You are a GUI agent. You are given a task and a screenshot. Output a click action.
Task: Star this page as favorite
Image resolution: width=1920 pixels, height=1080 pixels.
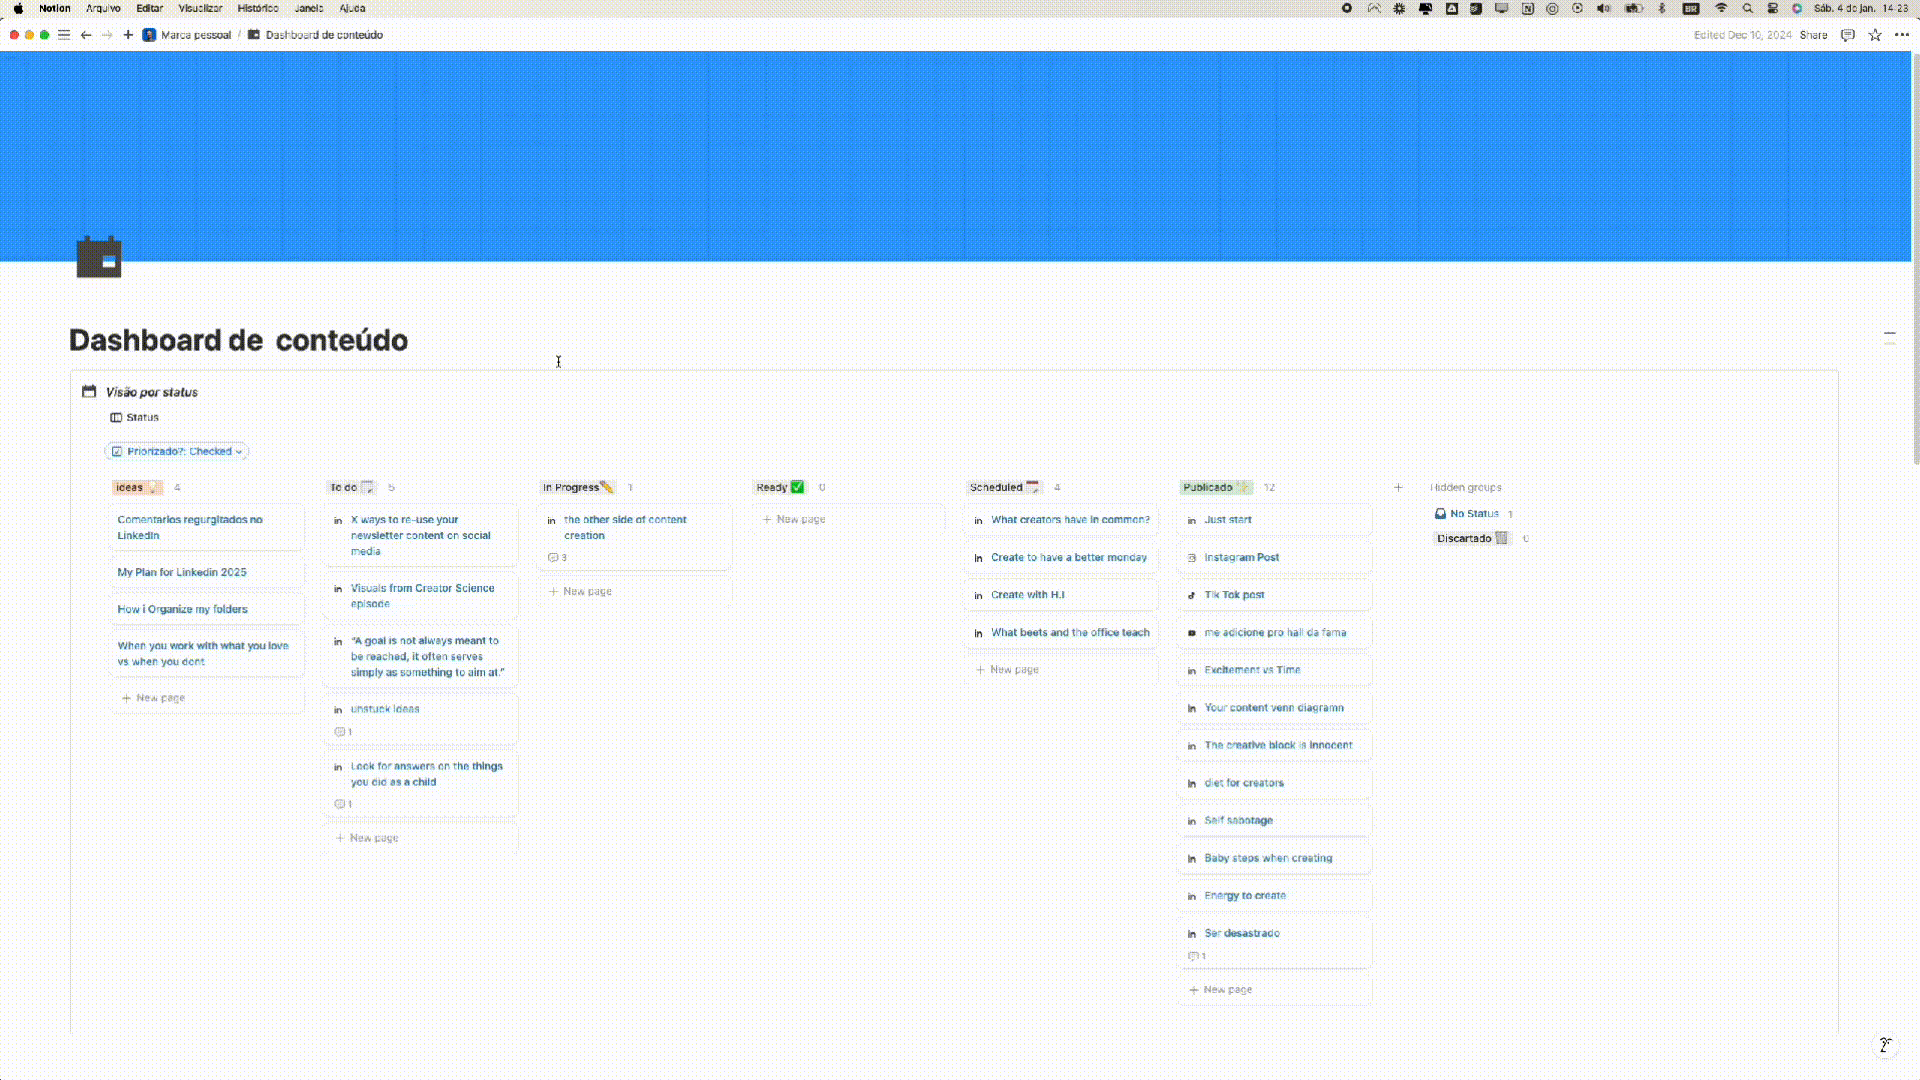click(x=1875, y=35)
